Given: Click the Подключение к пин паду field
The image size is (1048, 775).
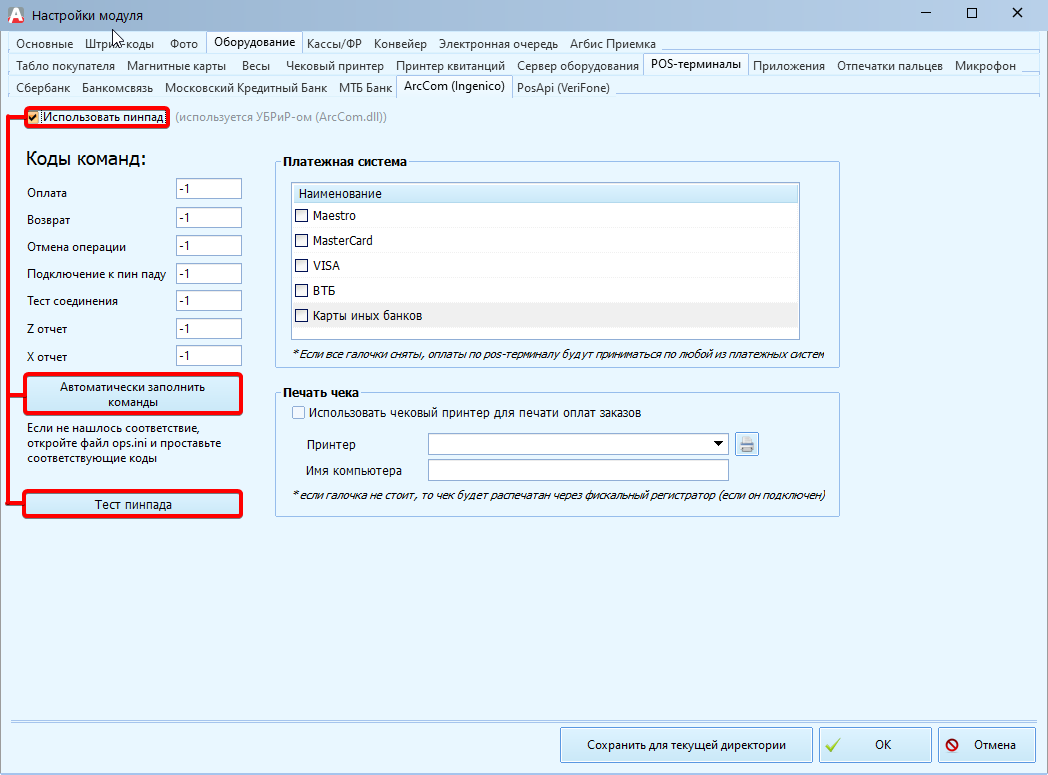Looking at the screenshot, I should (x=209, y=274).
